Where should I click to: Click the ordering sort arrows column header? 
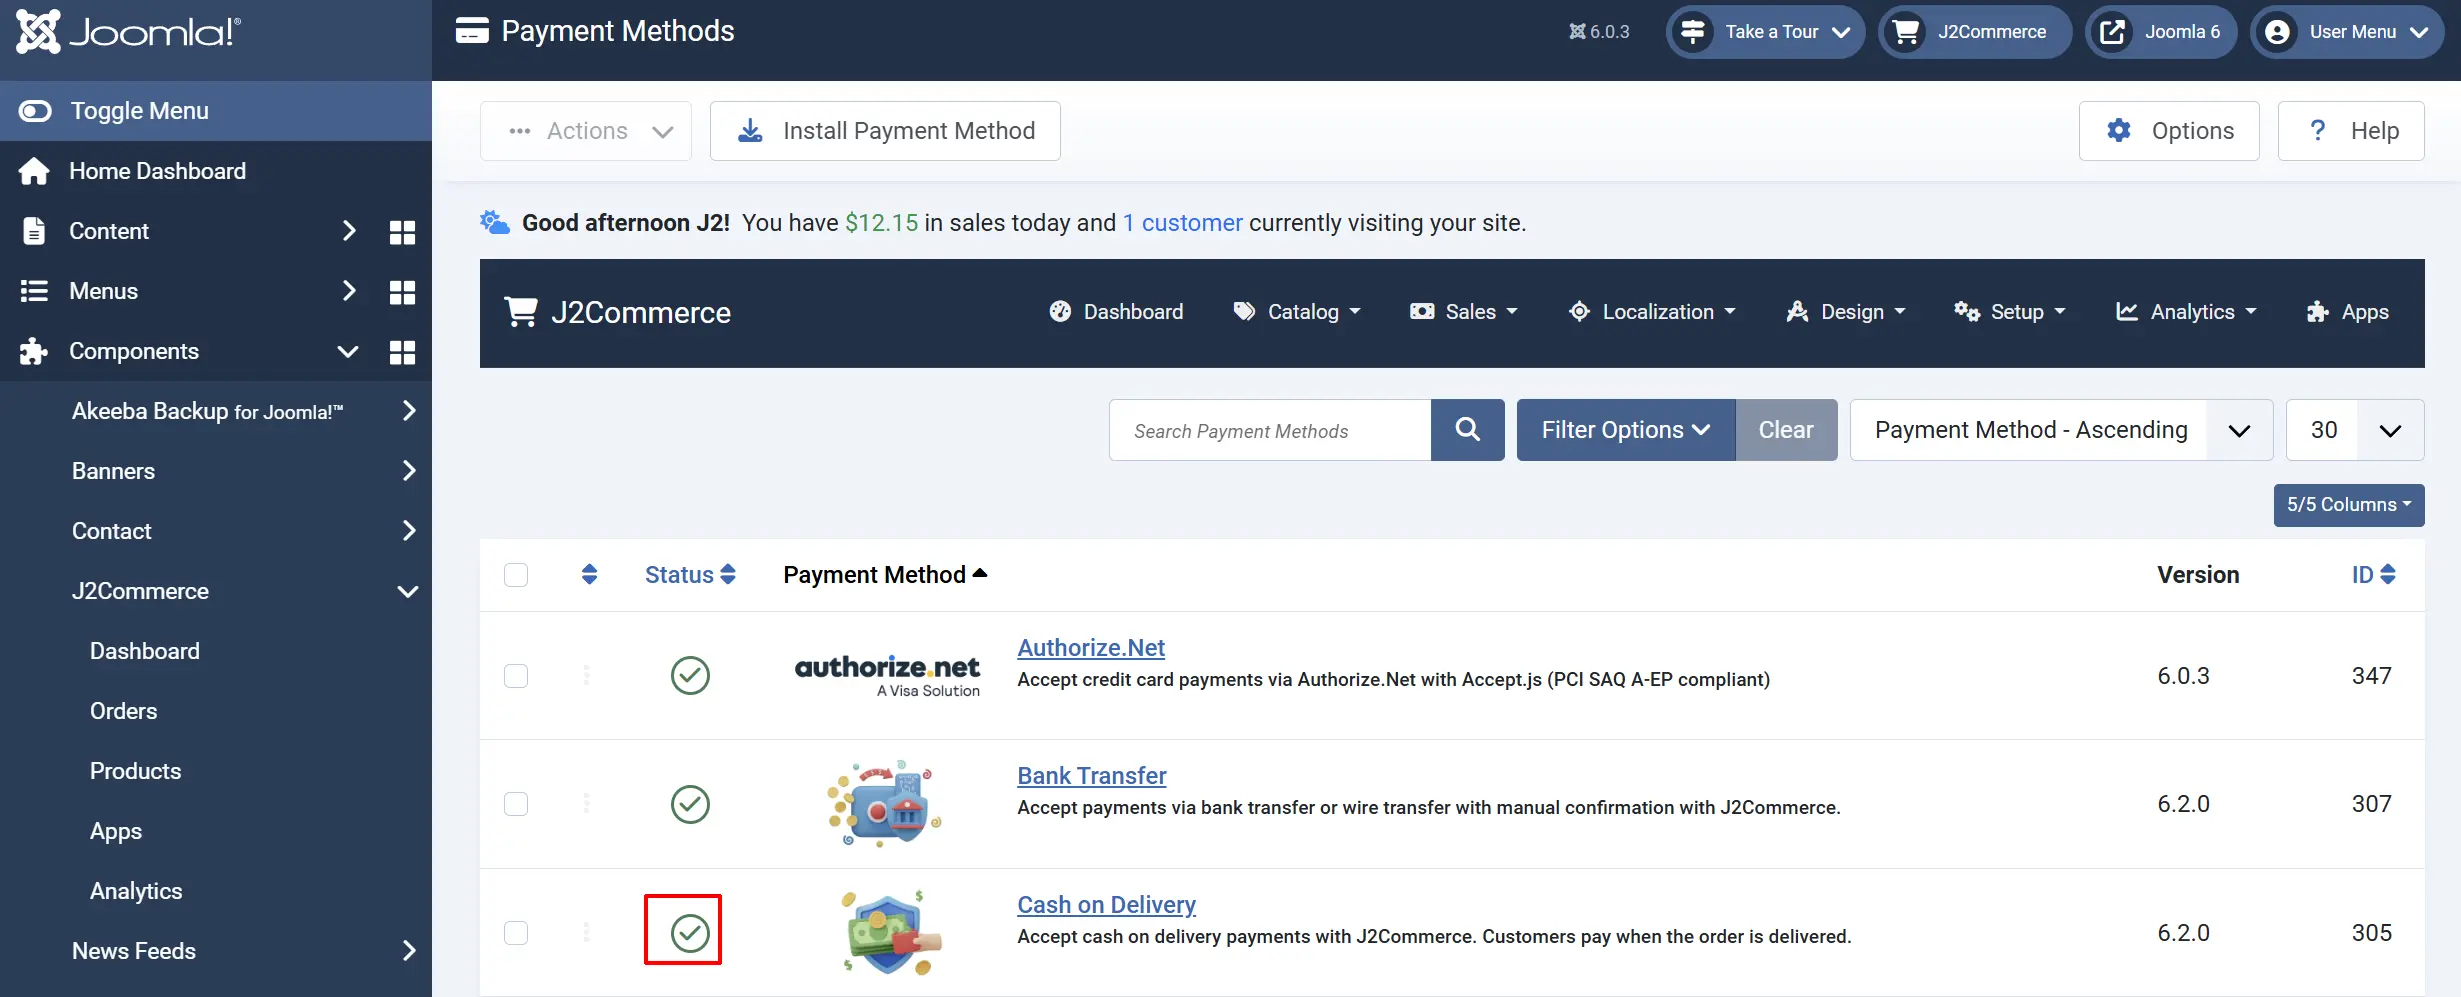pos(589,574)
